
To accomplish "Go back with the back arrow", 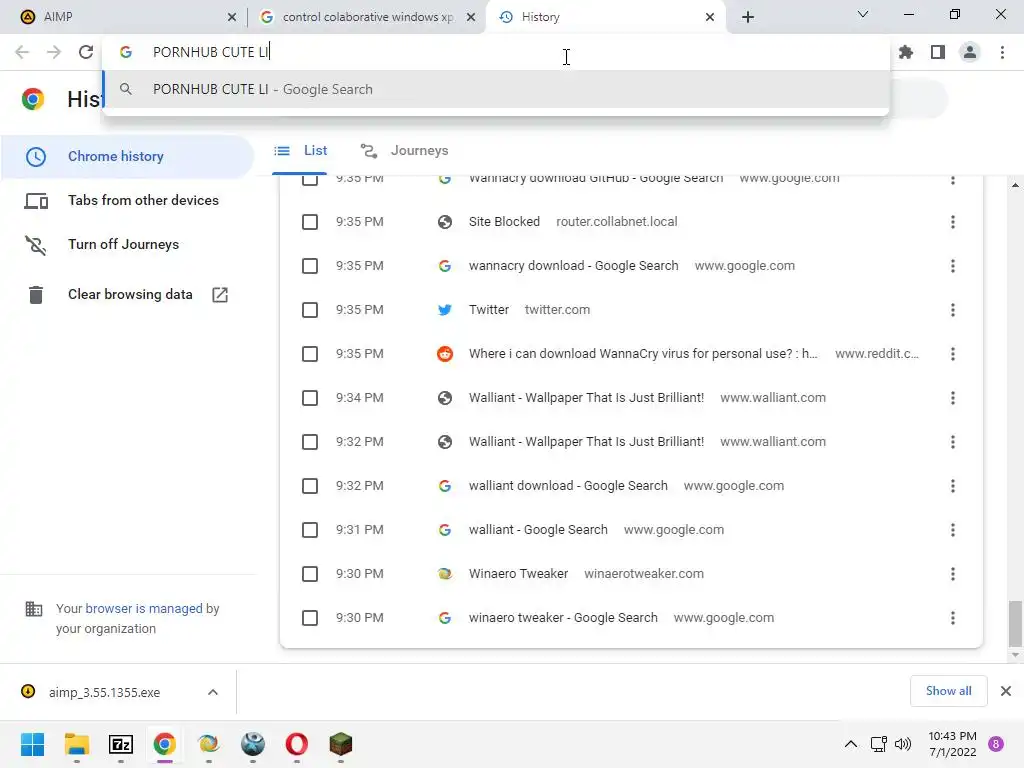I will click(x=22, y=52).
